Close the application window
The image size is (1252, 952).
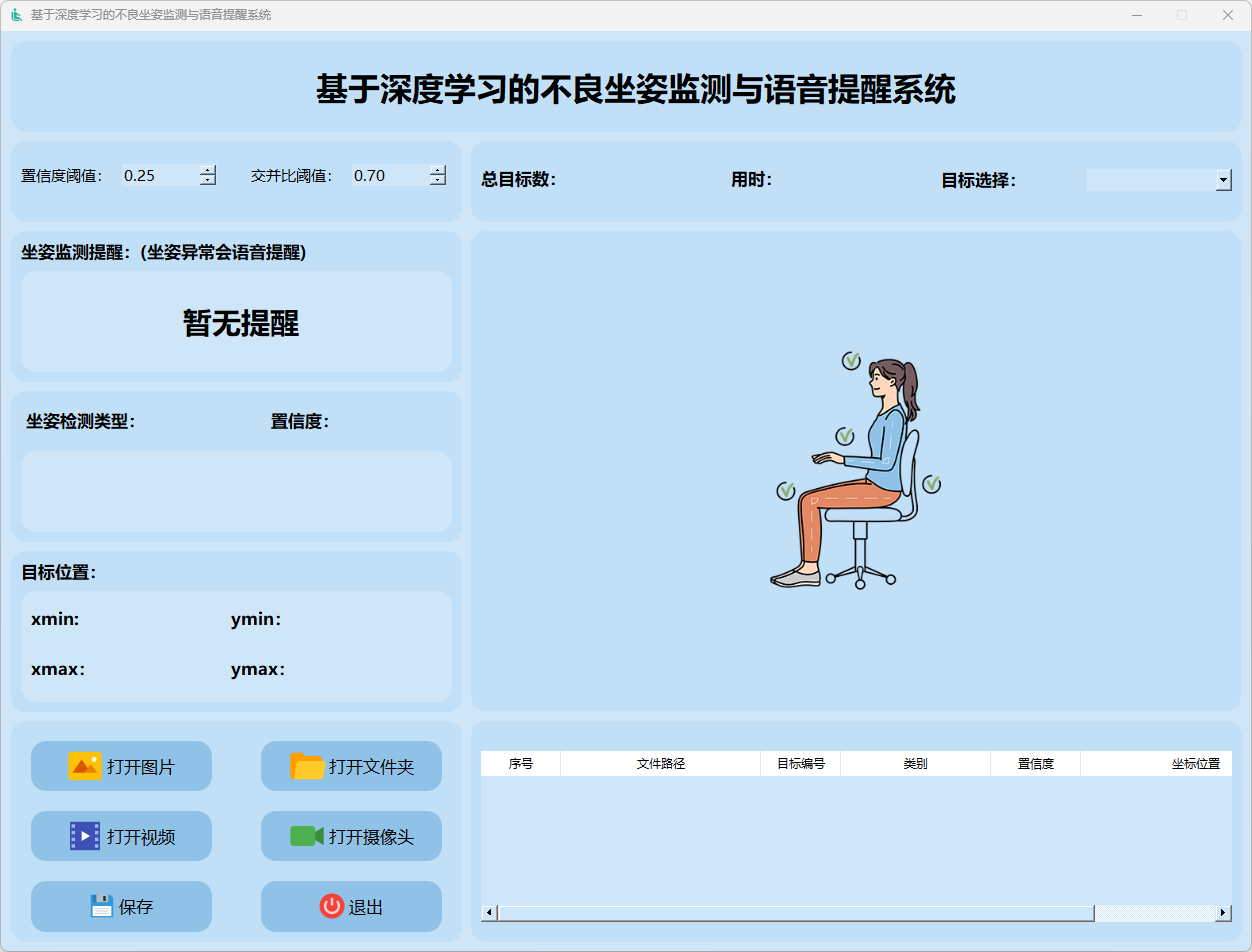(x=1228, y=15)
